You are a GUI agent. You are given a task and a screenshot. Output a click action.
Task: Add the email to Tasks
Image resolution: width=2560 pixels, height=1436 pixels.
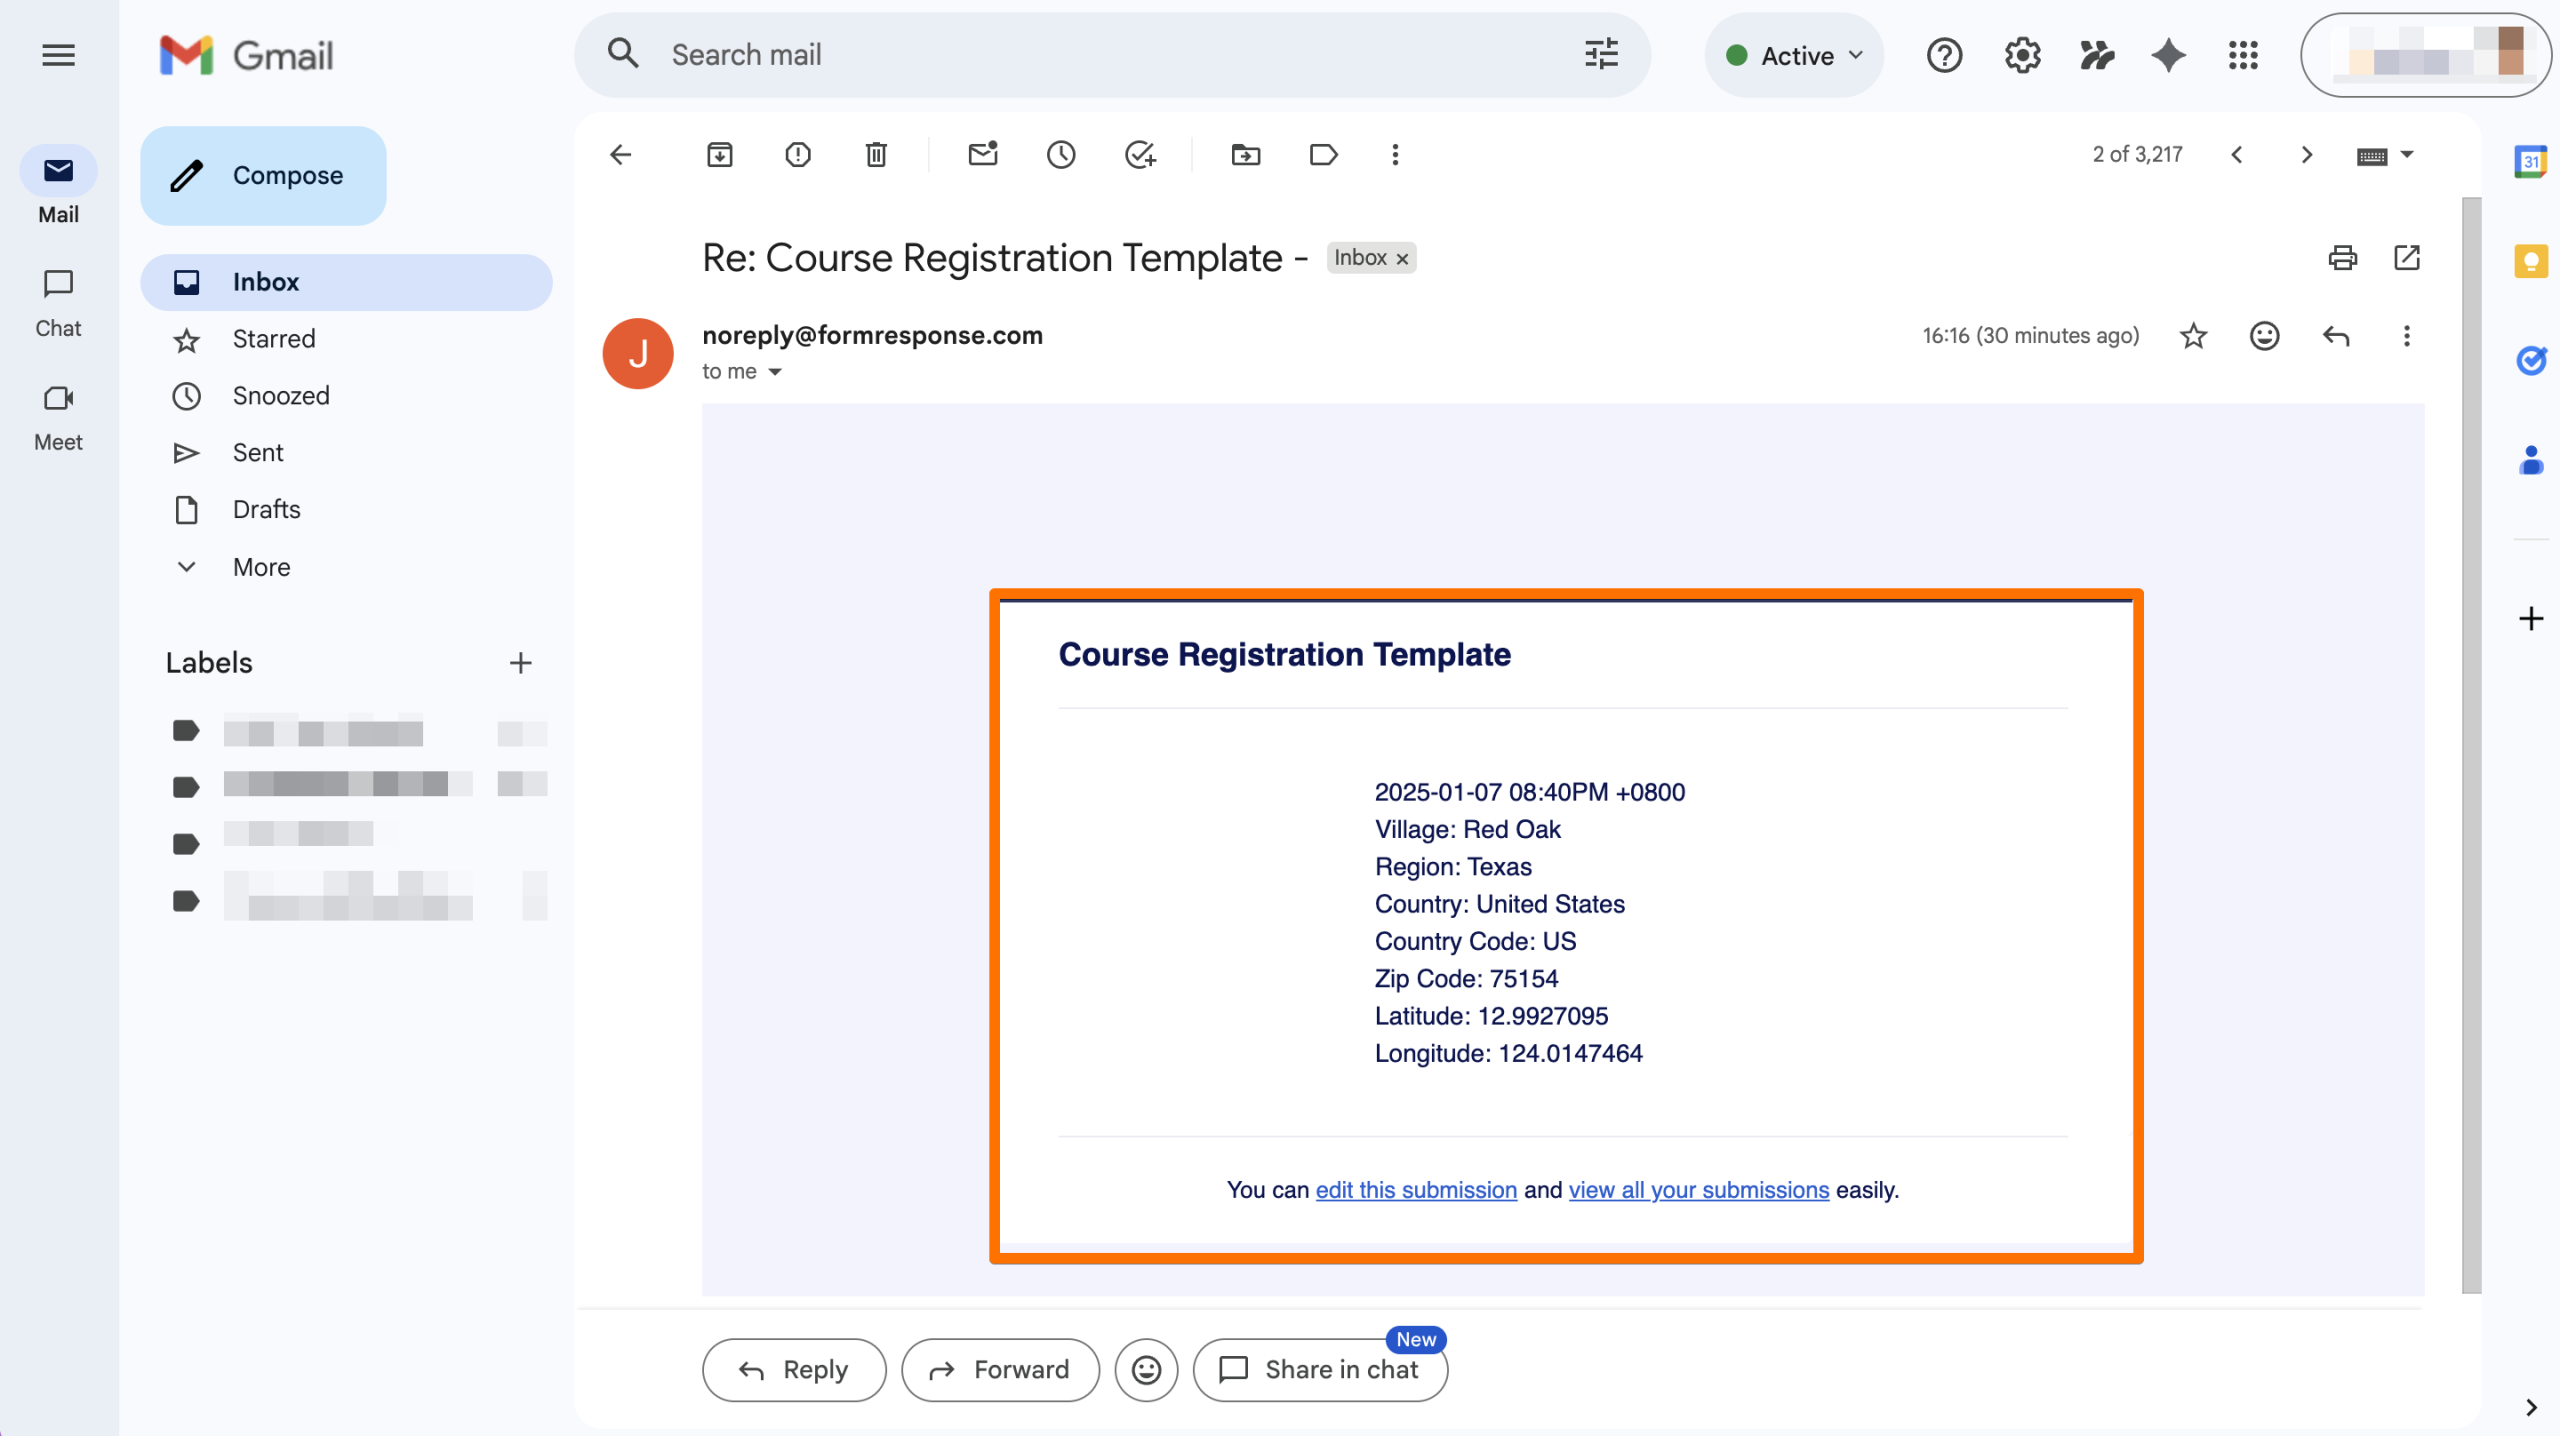pos(1140,155)
